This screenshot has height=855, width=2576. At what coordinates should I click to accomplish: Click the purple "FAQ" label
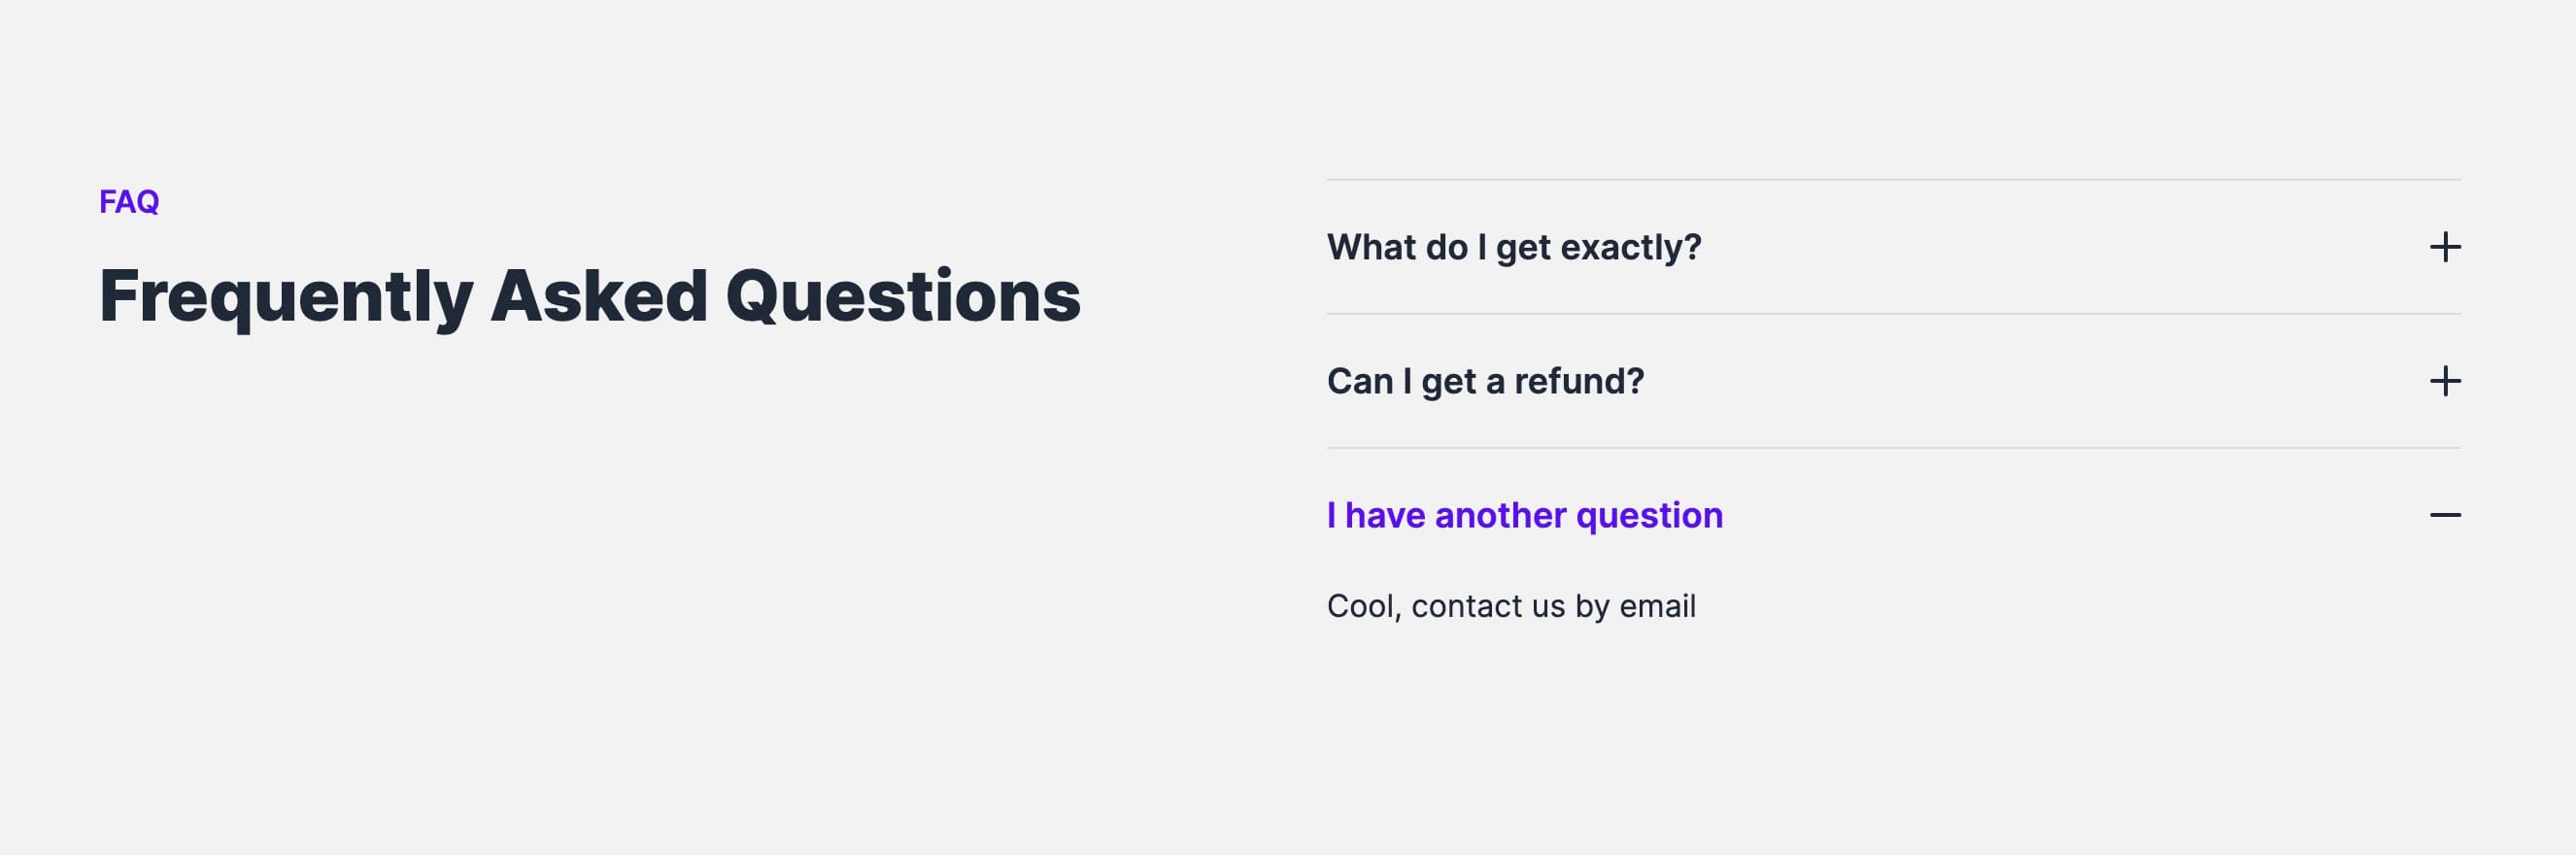point(129,202)
